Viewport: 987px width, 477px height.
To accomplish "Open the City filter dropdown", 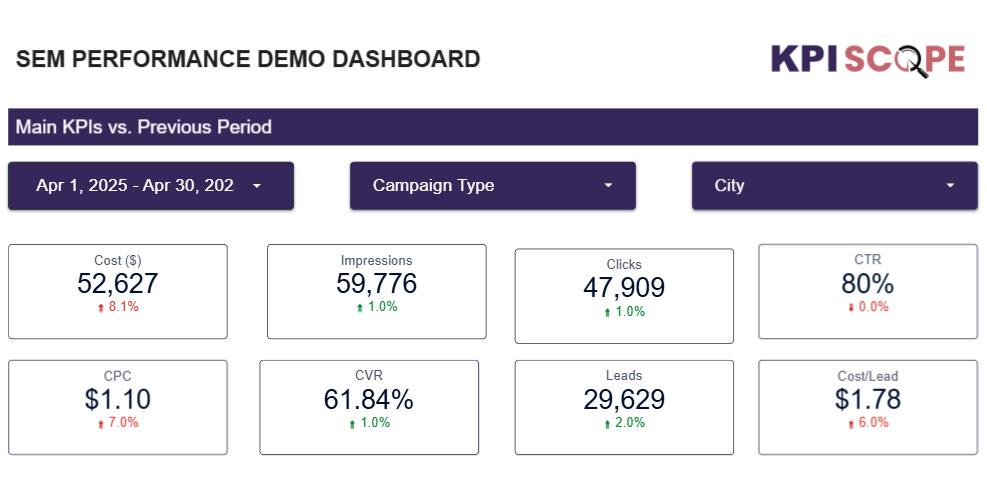I will pos(834,186).
